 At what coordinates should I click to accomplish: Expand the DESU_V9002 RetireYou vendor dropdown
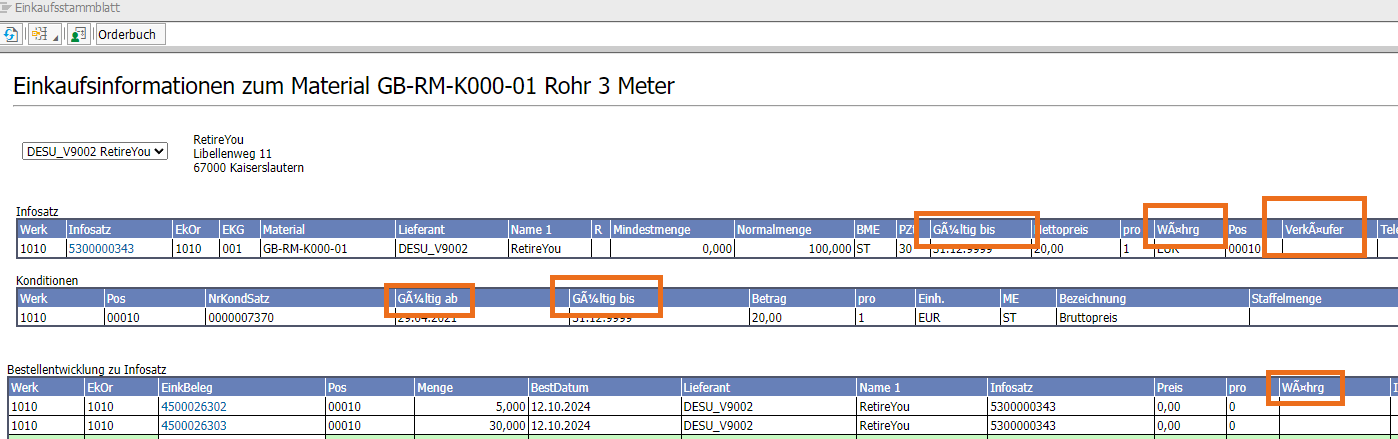click(x=96, y=152)
